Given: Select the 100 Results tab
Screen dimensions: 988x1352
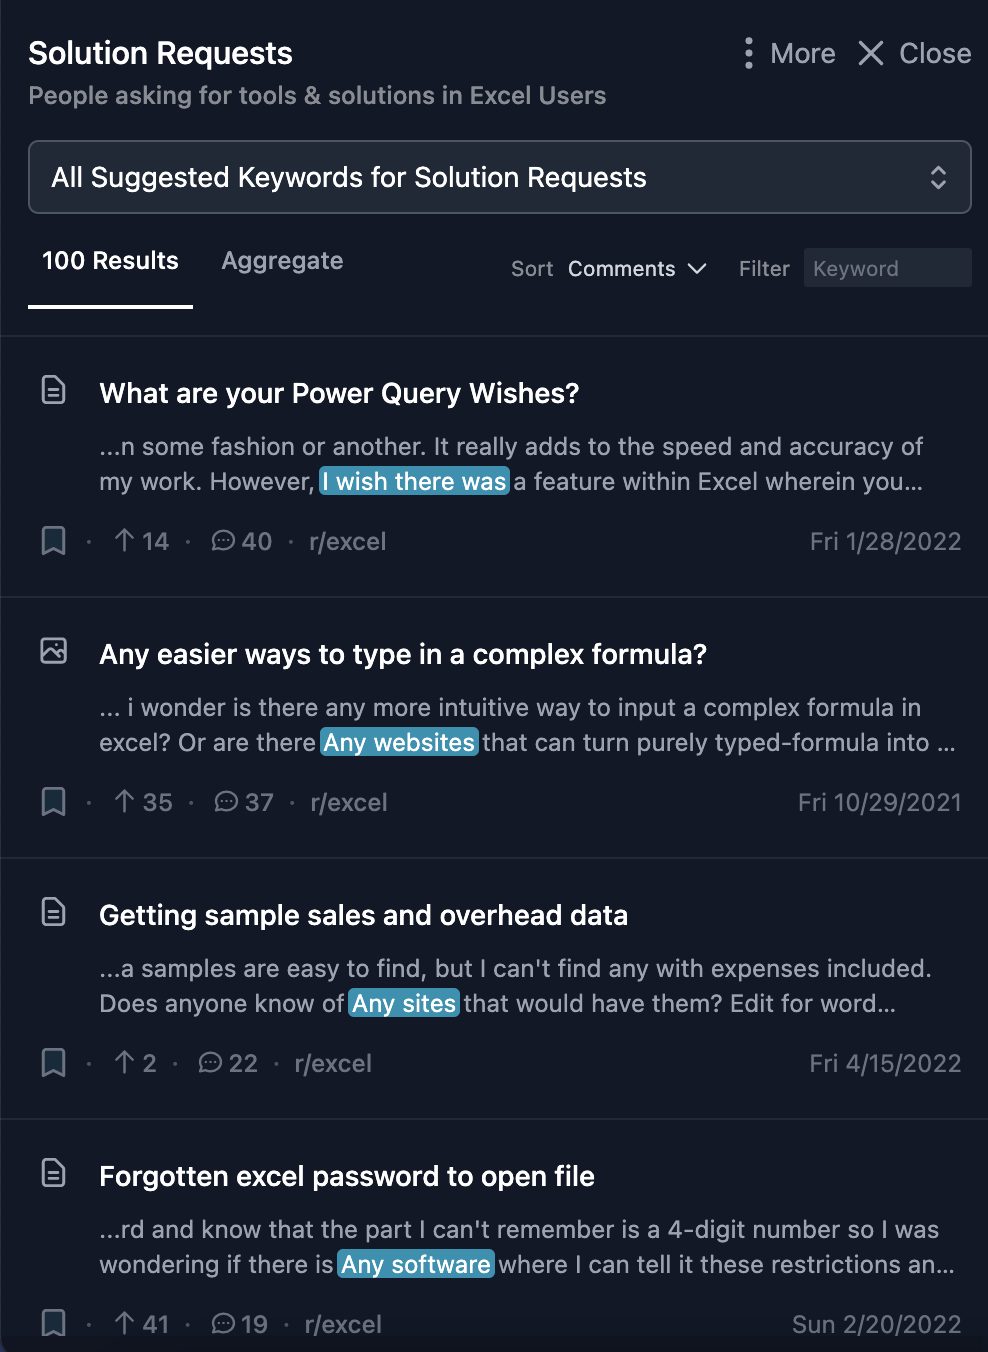Looking at the screenshot, I should [110, 261].
